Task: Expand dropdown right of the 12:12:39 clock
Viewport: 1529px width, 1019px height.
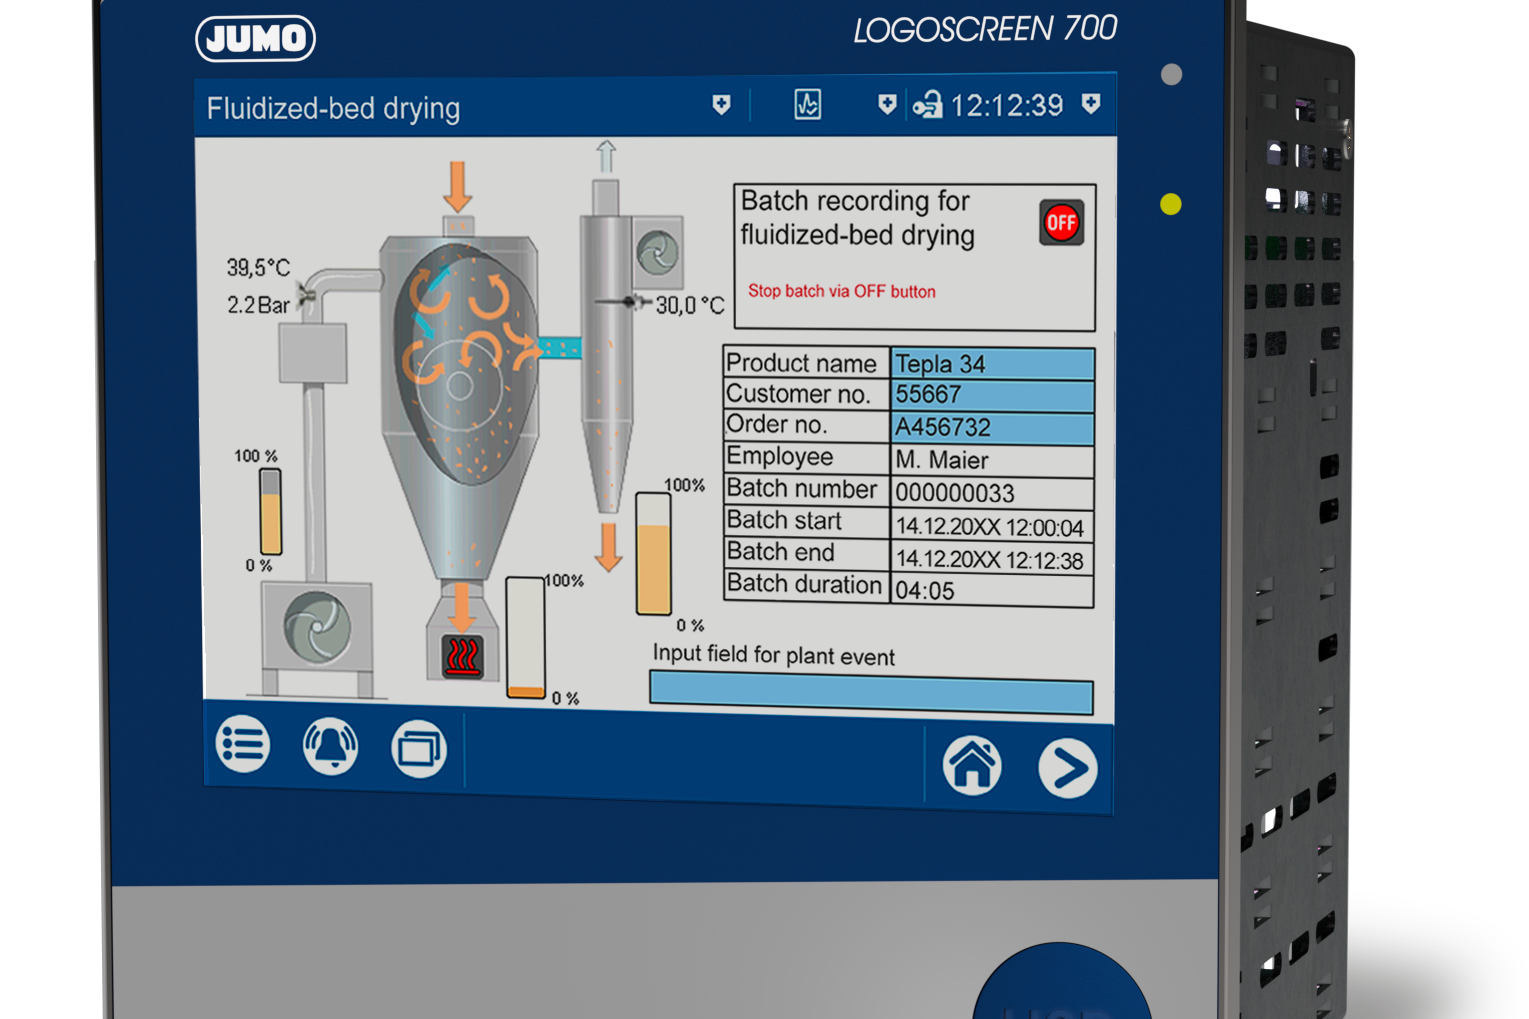Action: click(x=1091, y=104)
